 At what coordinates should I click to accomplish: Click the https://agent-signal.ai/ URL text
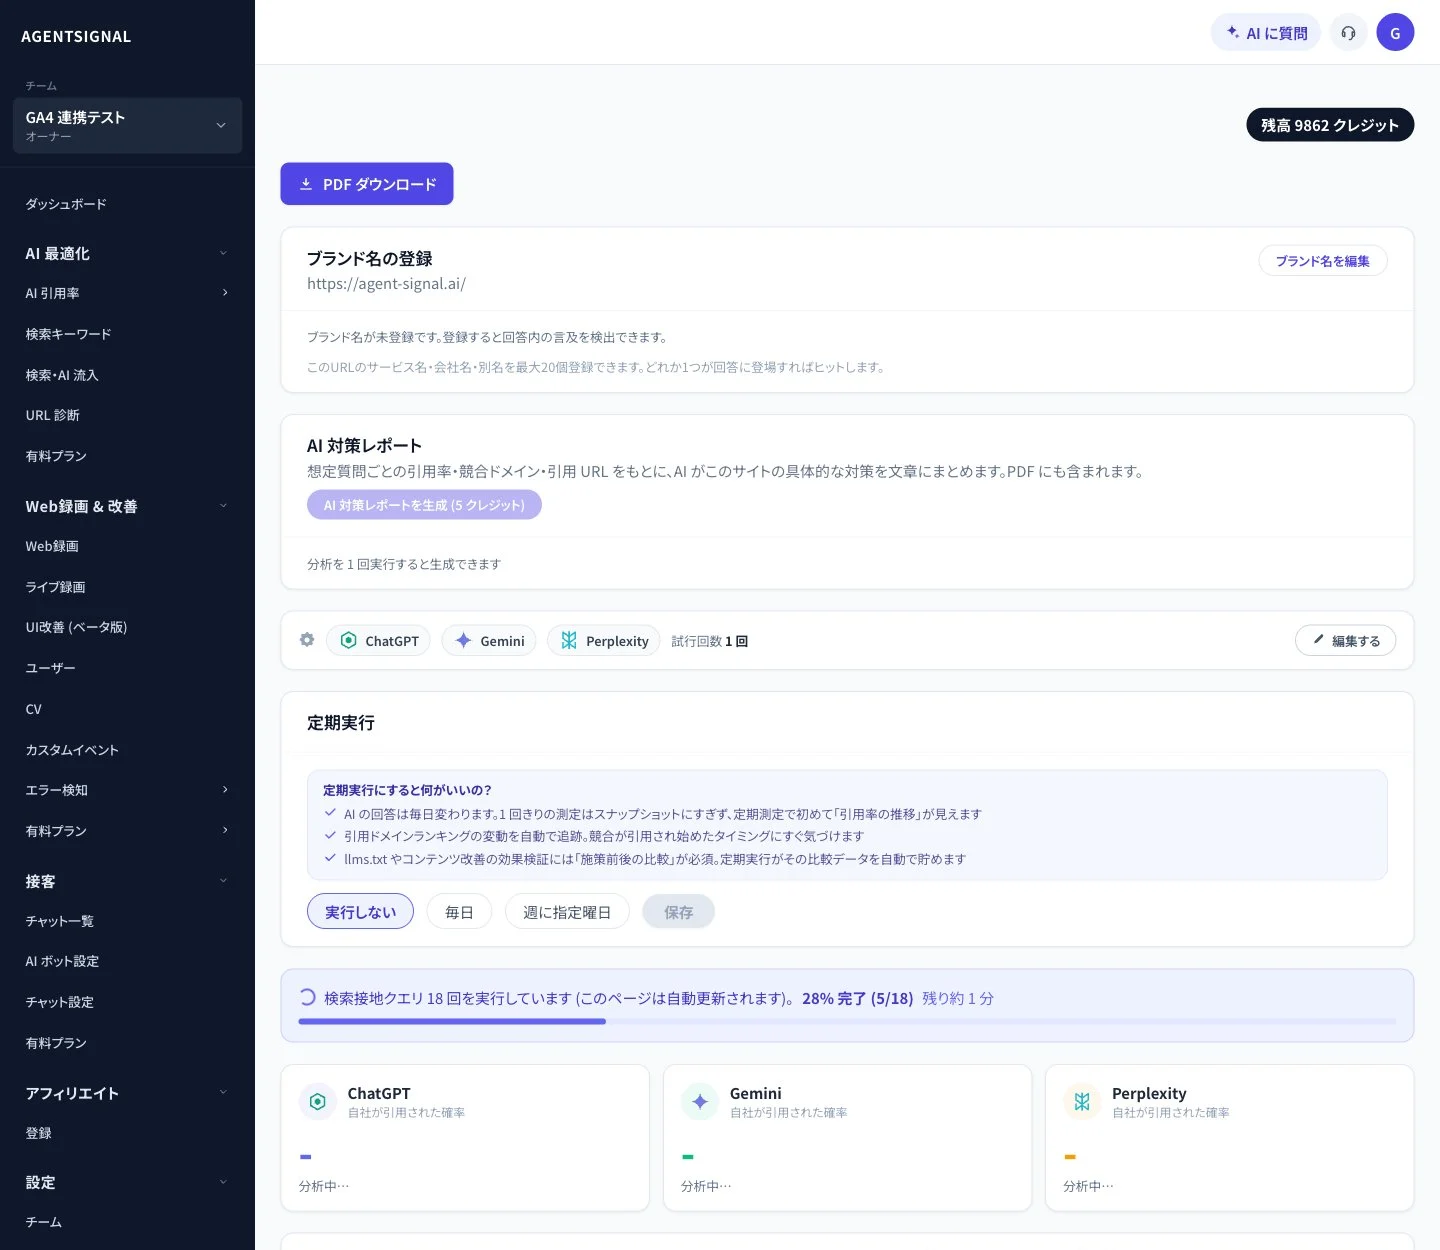pyautogui.click(x=386, y=284)
